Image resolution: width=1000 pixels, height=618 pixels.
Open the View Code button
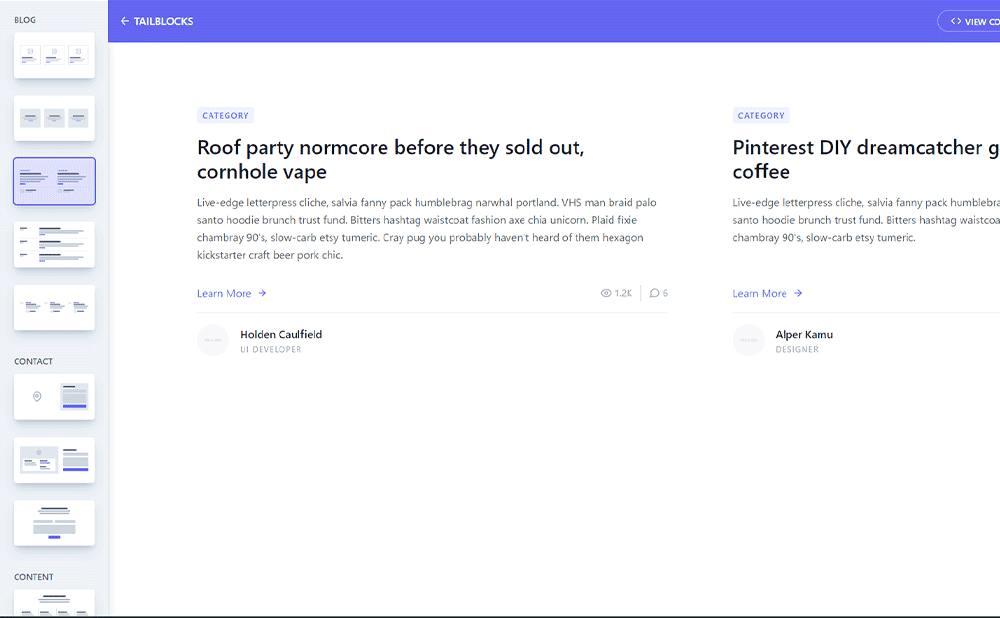(x=972, y=21)
